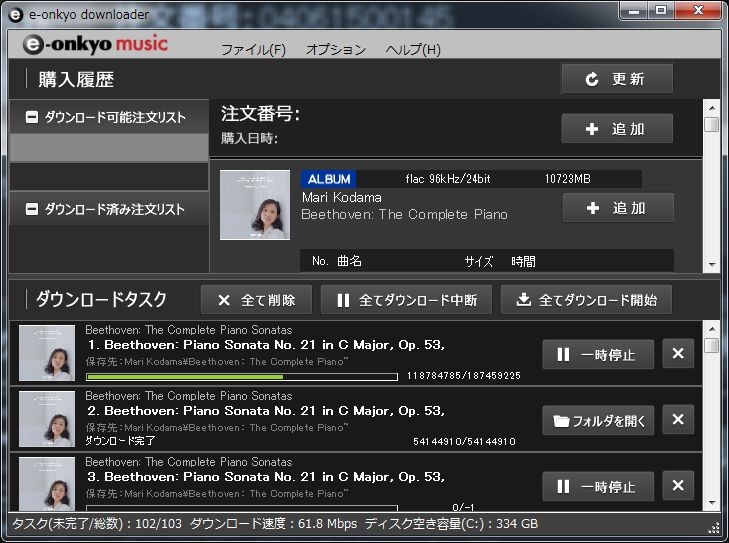Click the purchase history scrollbar thumb
The height and width of the screenshot is (543, 729).
pyautogui.click(x=712, y=125)
